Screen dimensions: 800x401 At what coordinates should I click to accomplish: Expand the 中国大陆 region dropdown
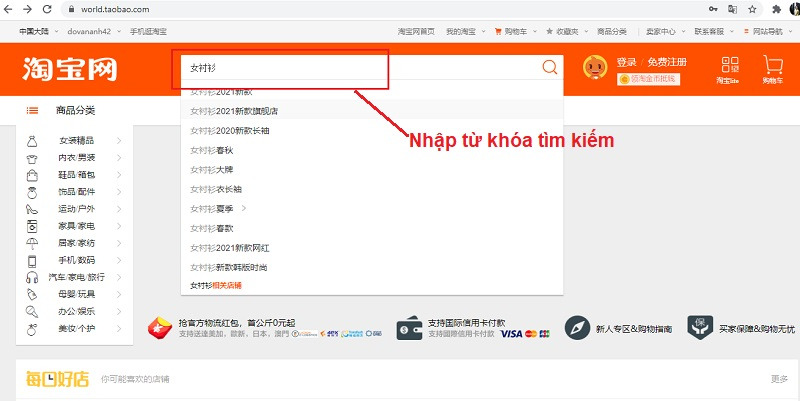point(42,32)
